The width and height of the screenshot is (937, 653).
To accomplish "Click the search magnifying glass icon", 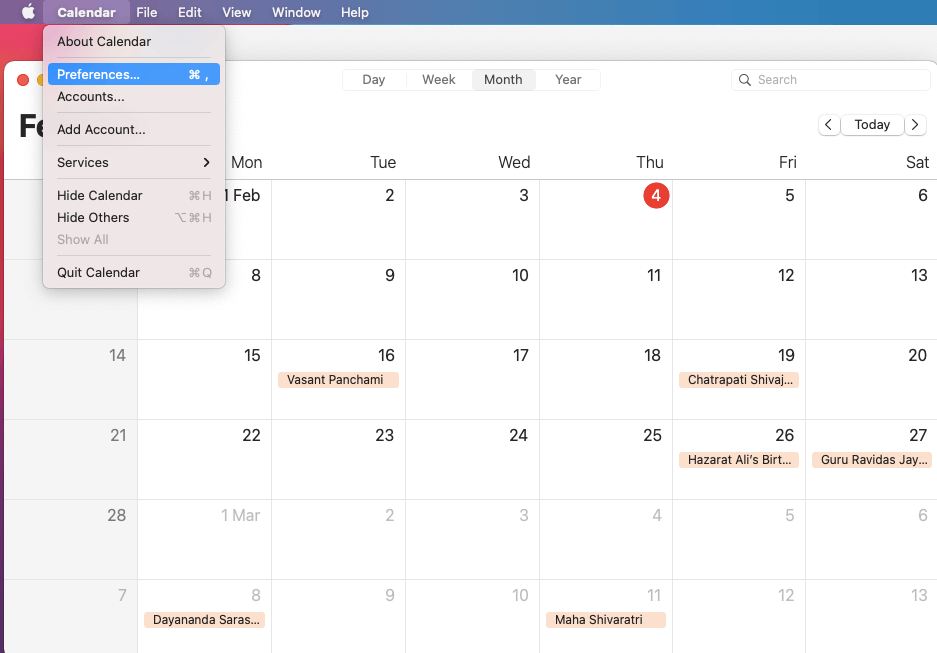I will coord(745,79).
